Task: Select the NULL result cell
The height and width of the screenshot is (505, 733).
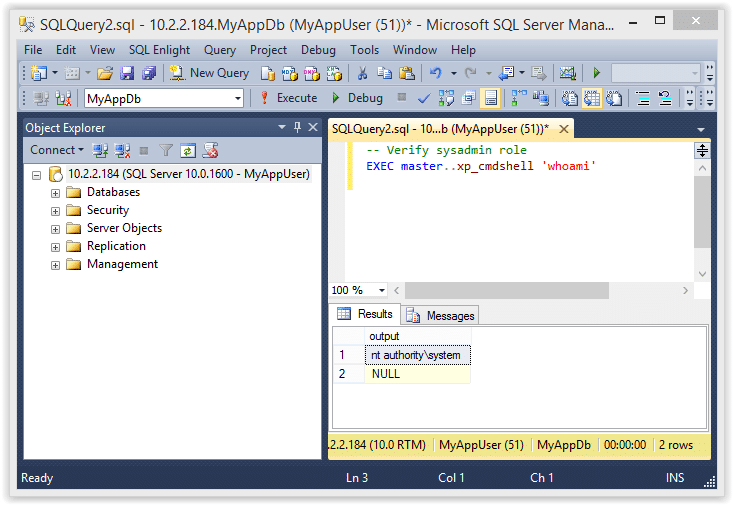Action: click(417, 374)
